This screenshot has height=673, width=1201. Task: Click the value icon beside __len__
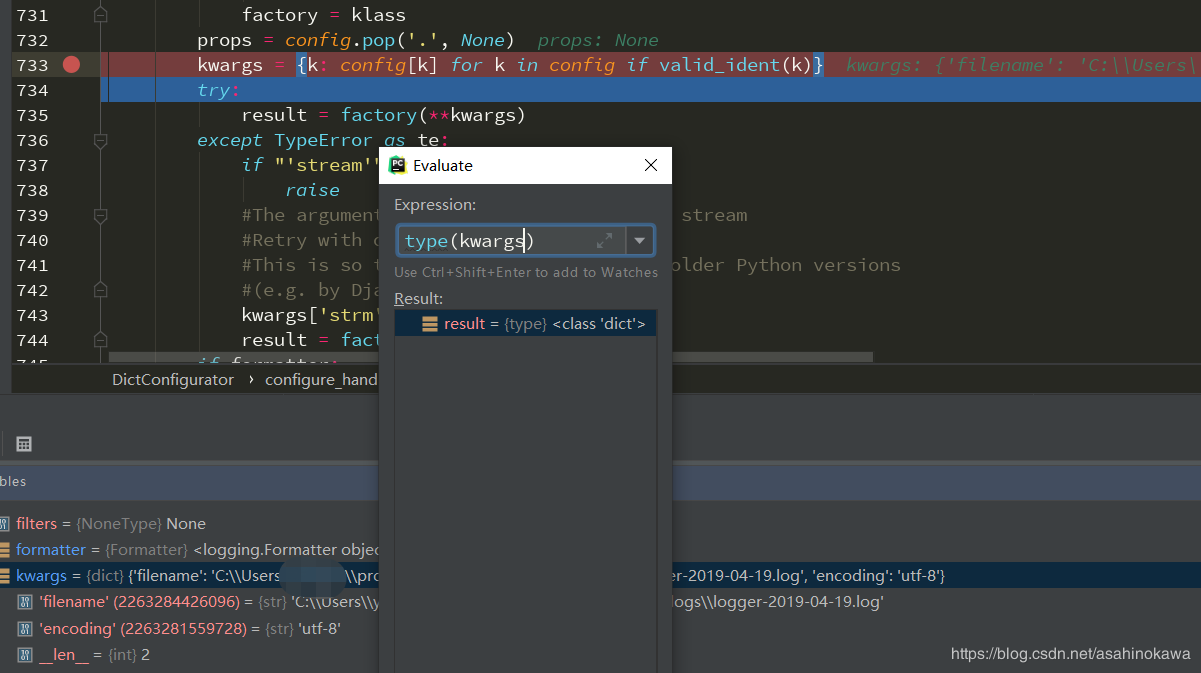click(26, 655)
